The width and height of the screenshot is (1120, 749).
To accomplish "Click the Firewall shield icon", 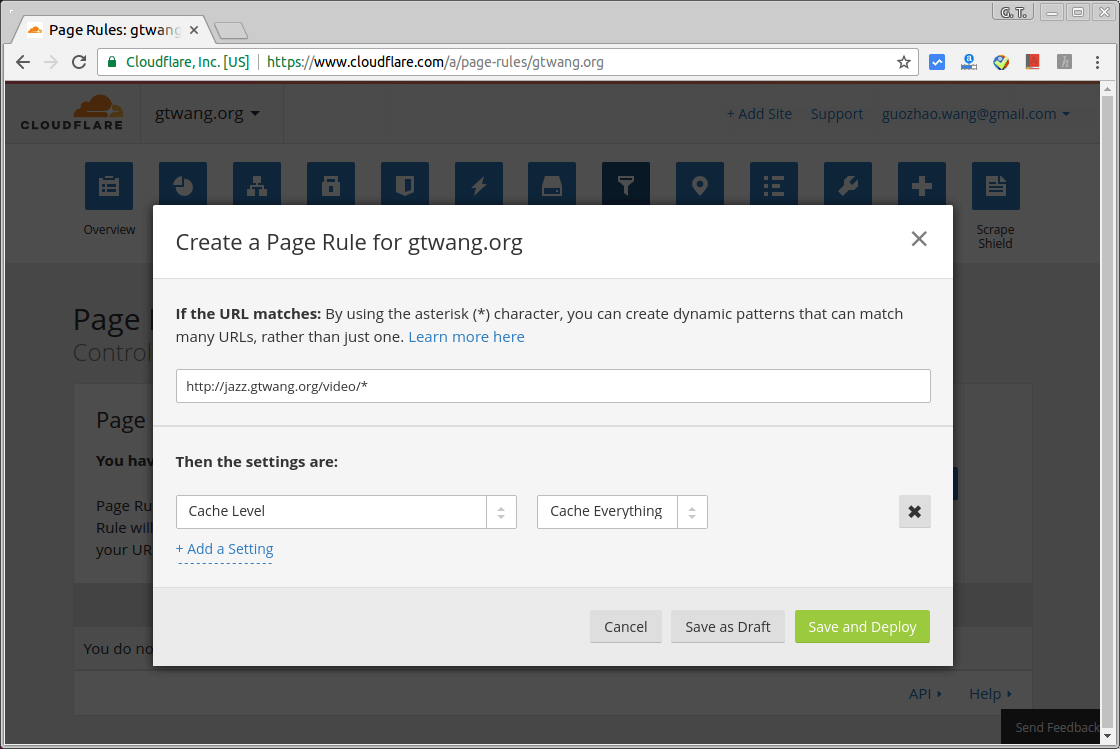I will (404, 183).
